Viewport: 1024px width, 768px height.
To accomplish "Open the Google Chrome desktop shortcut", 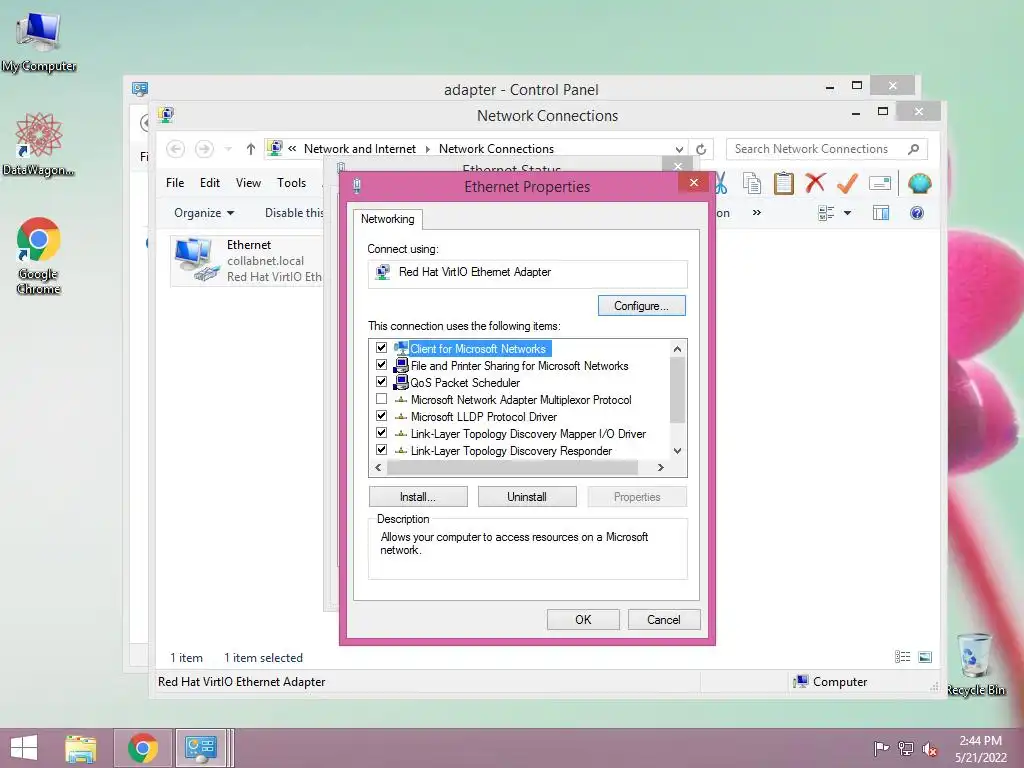I will point(39,255).
